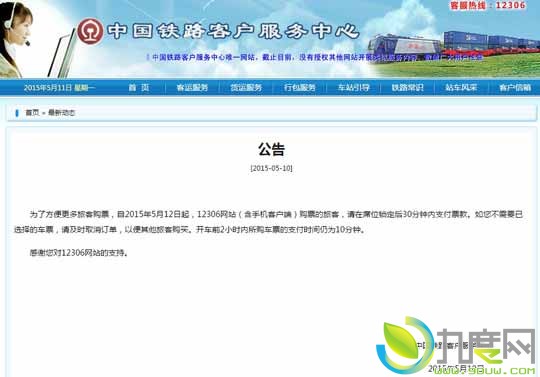Click the customer service agent photo

[x=17, y=39]
